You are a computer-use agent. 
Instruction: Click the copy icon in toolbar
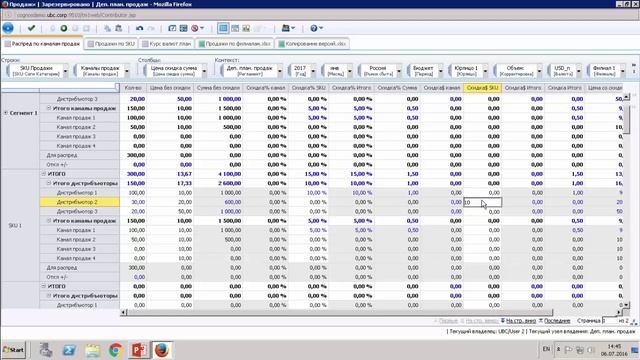point(107,28)
